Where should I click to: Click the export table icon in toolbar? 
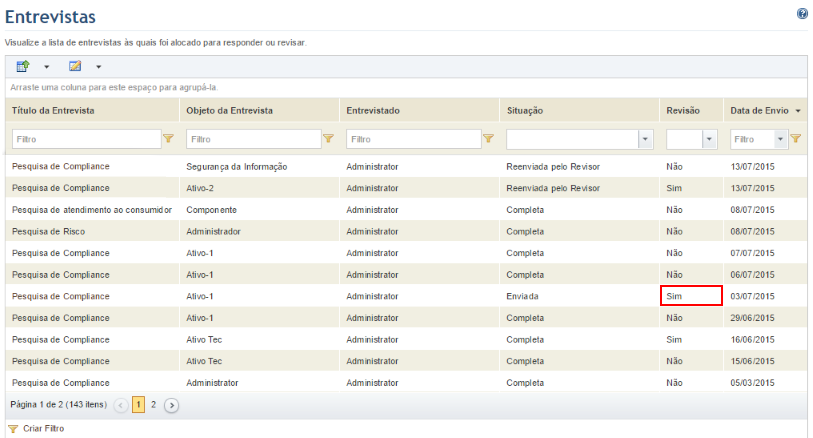pos(23,66)
